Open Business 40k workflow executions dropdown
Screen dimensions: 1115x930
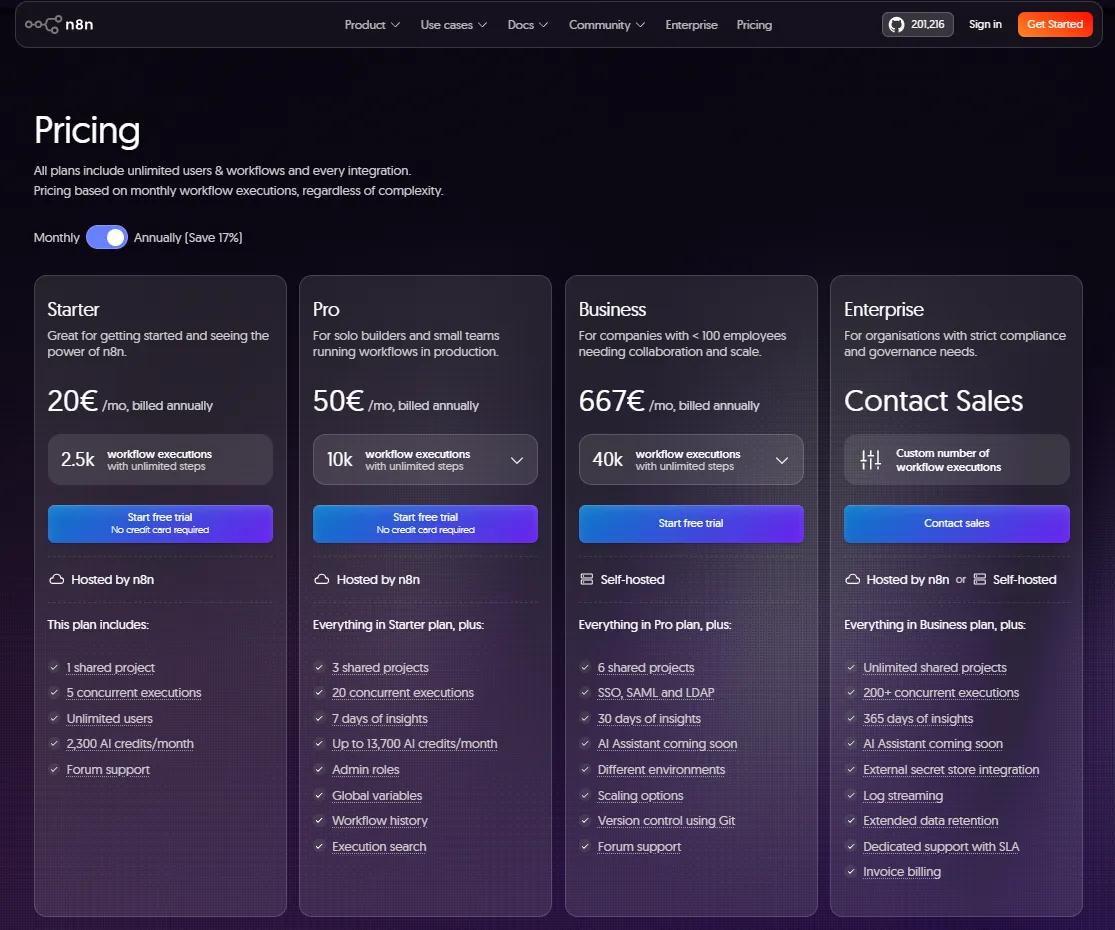tap(691, 460)
